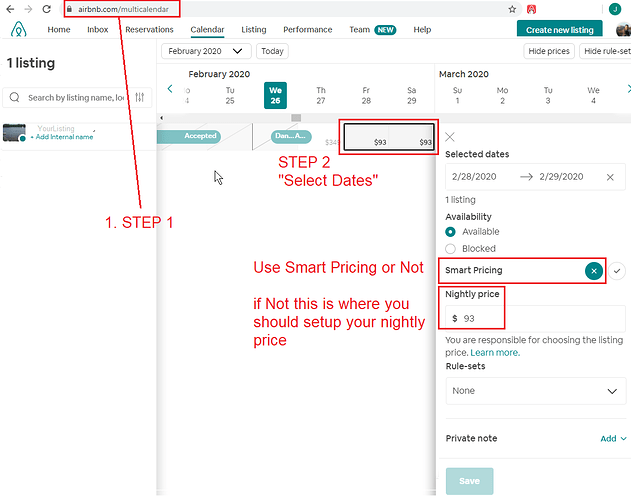The height and width of the screenshot is (500, 631).
Task: Open the Listing menu
Action: pyautogui.click(x=254, y=29)
